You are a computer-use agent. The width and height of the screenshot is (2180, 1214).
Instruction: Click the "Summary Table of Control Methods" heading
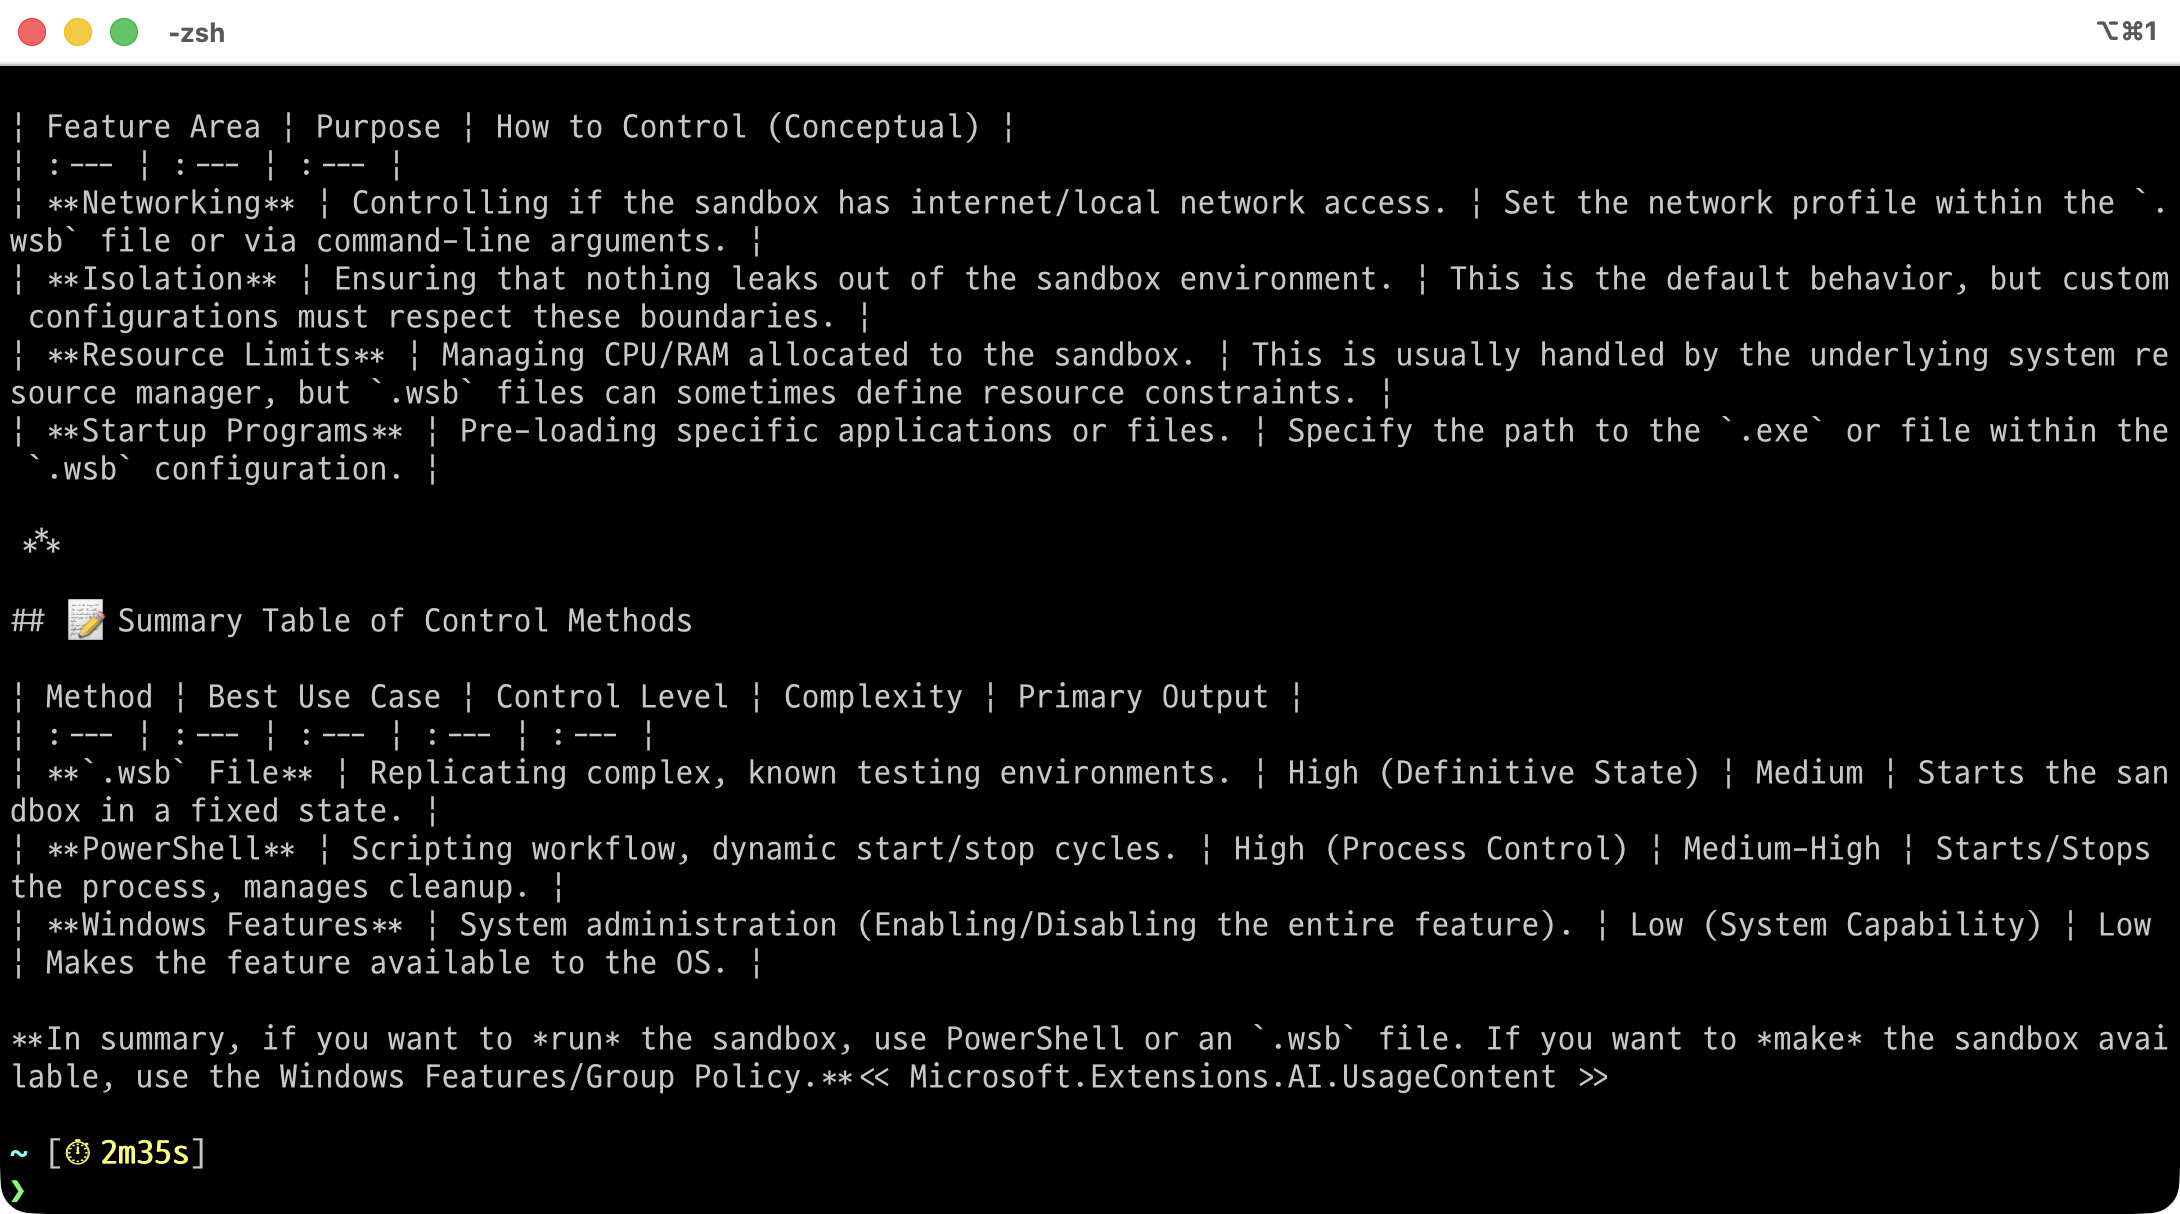click(404, 621)
